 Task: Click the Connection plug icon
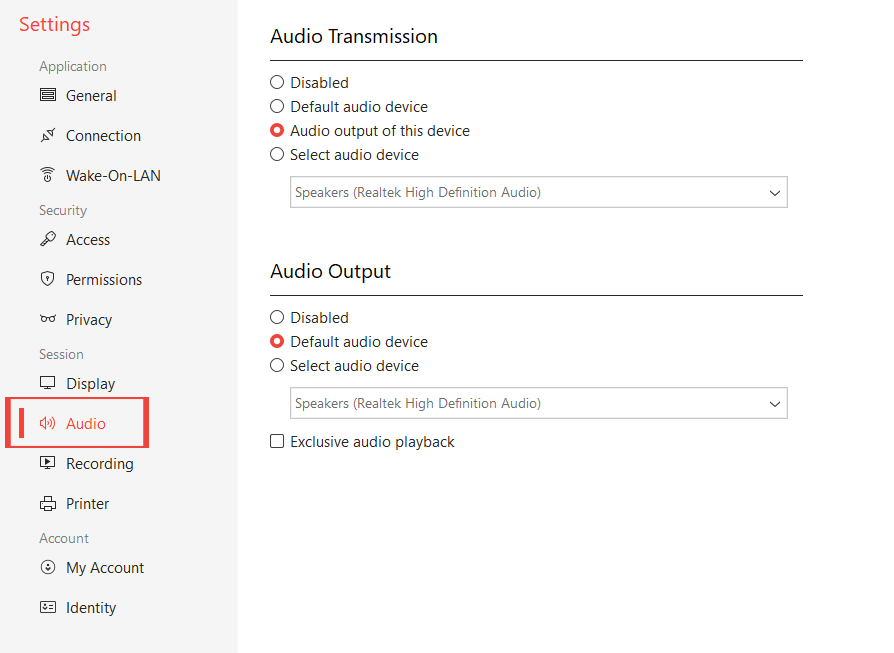pos(47,136)
